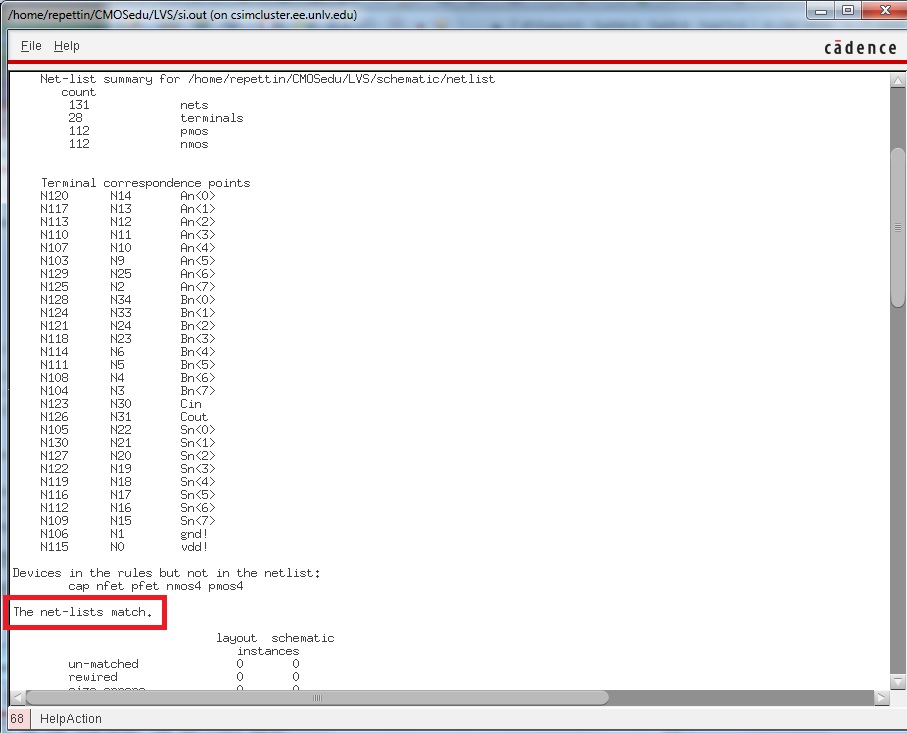Viewport: 907px width, 733px height.
Task: Click the empty vertical scrollbar track below thumb
Action: click(x=897, y=500)
